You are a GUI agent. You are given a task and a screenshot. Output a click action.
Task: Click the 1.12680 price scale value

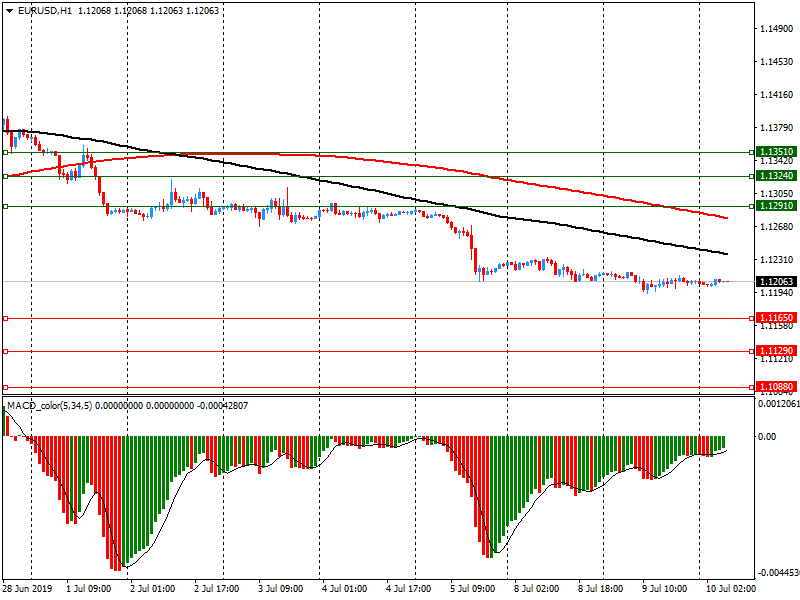coord(777,227)
